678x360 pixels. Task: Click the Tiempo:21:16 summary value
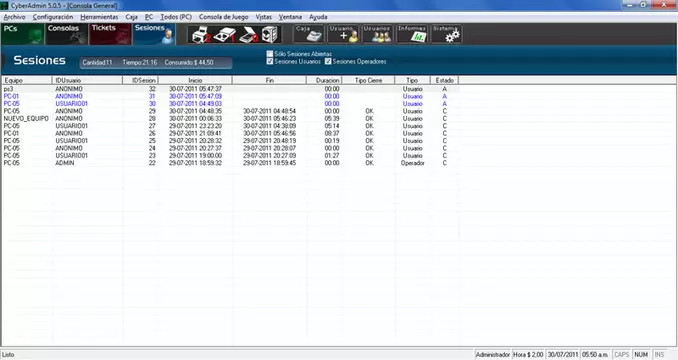pyautogui.click(x=139, y=63)
